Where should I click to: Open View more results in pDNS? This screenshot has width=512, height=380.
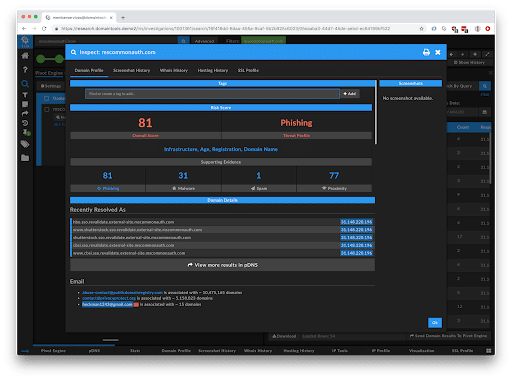click(x=223, y=265)
